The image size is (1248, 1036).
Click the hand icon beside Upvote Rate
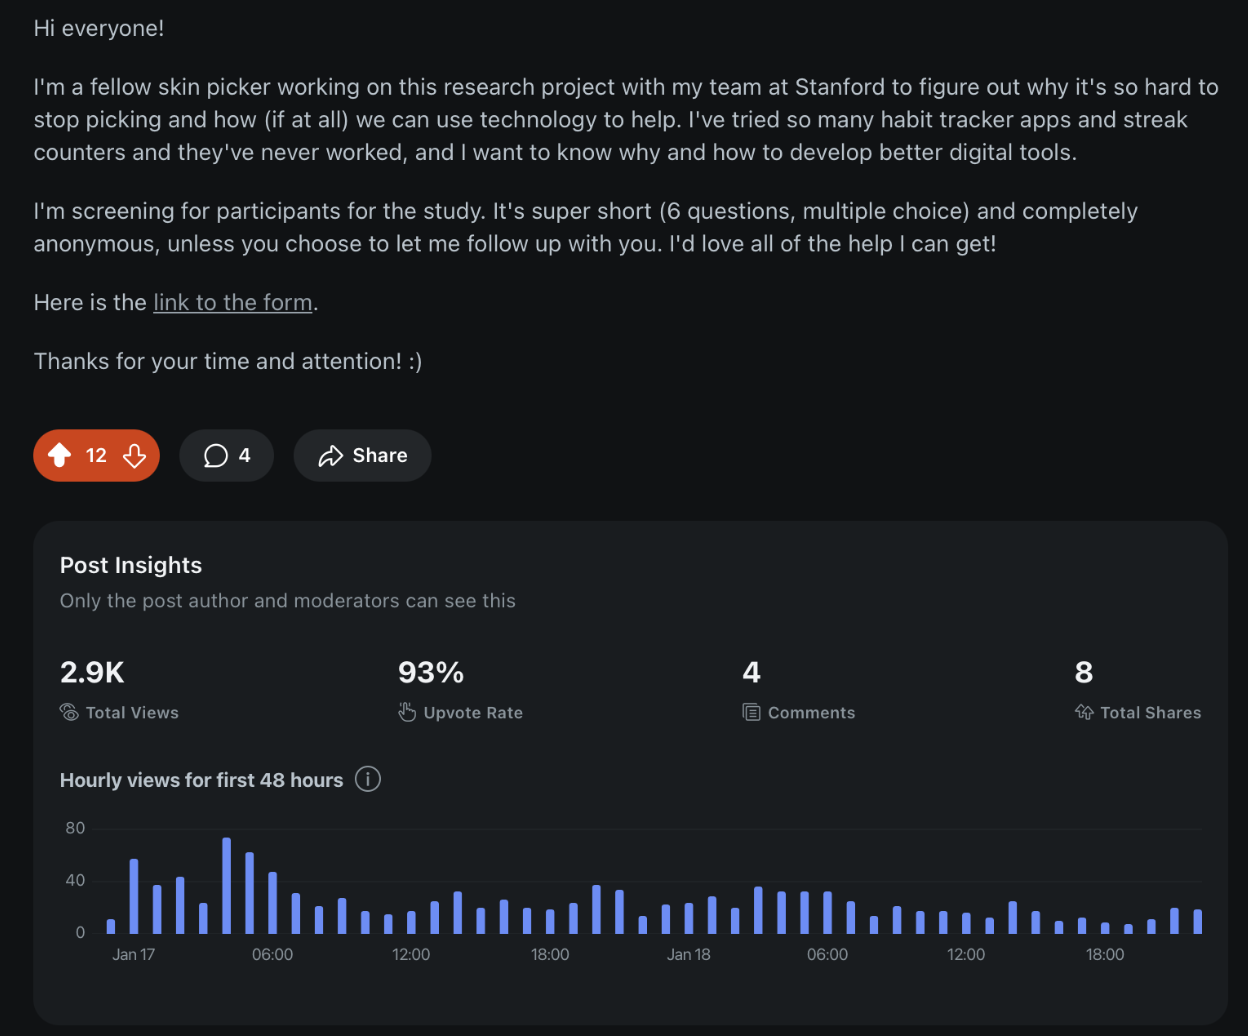[407, 713]
